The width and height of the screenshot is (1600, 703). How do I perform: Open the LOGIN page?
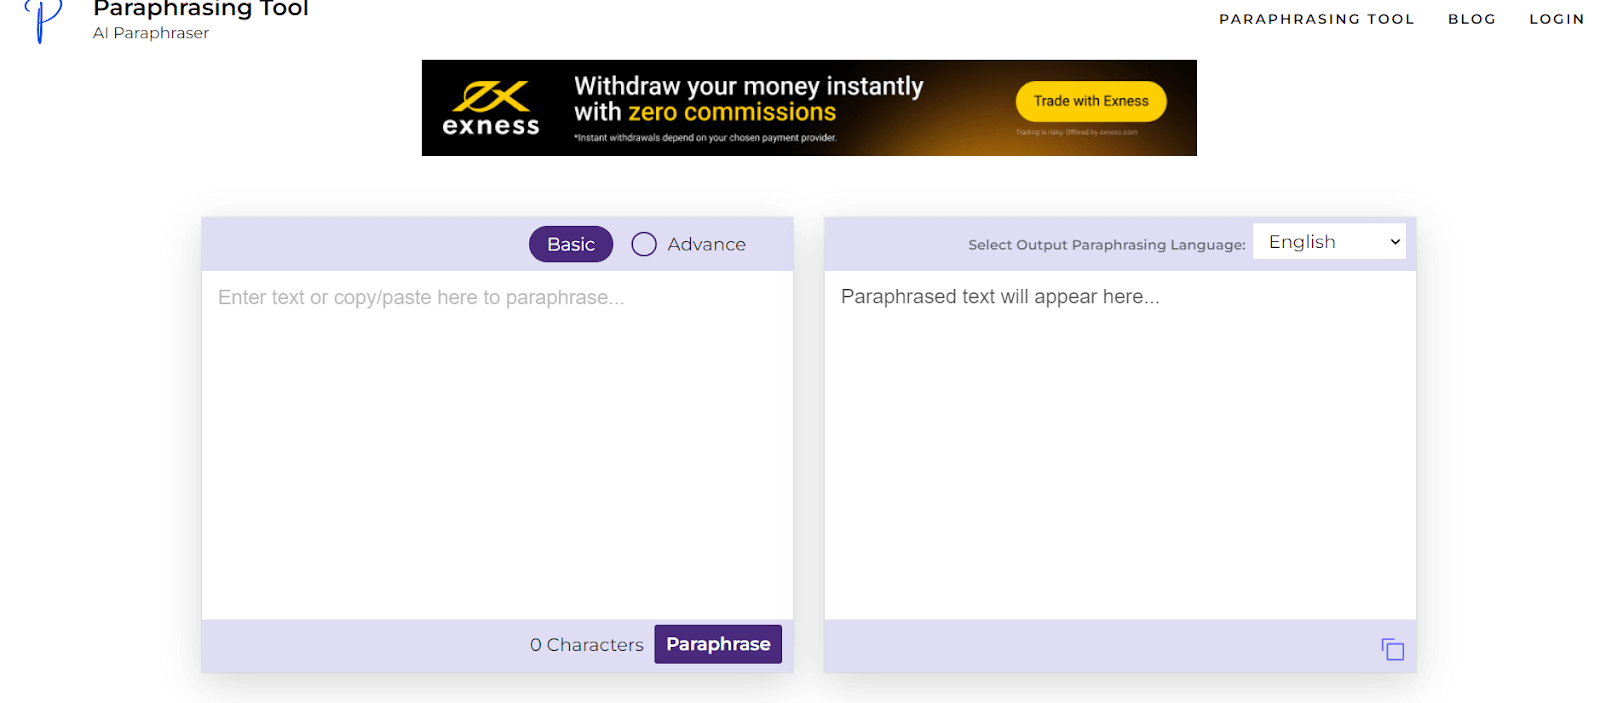[1556, 19]
